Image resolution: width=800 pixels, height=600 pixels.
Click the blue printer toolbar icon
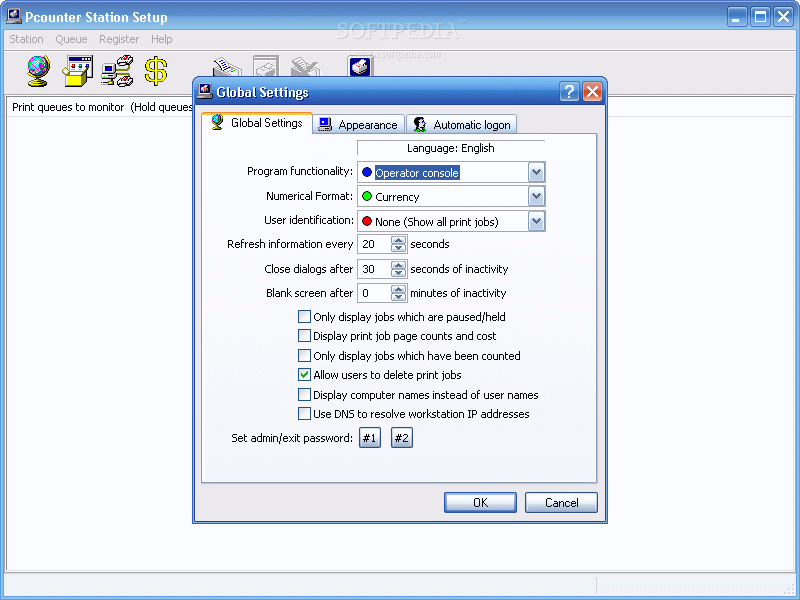[360, 66]
